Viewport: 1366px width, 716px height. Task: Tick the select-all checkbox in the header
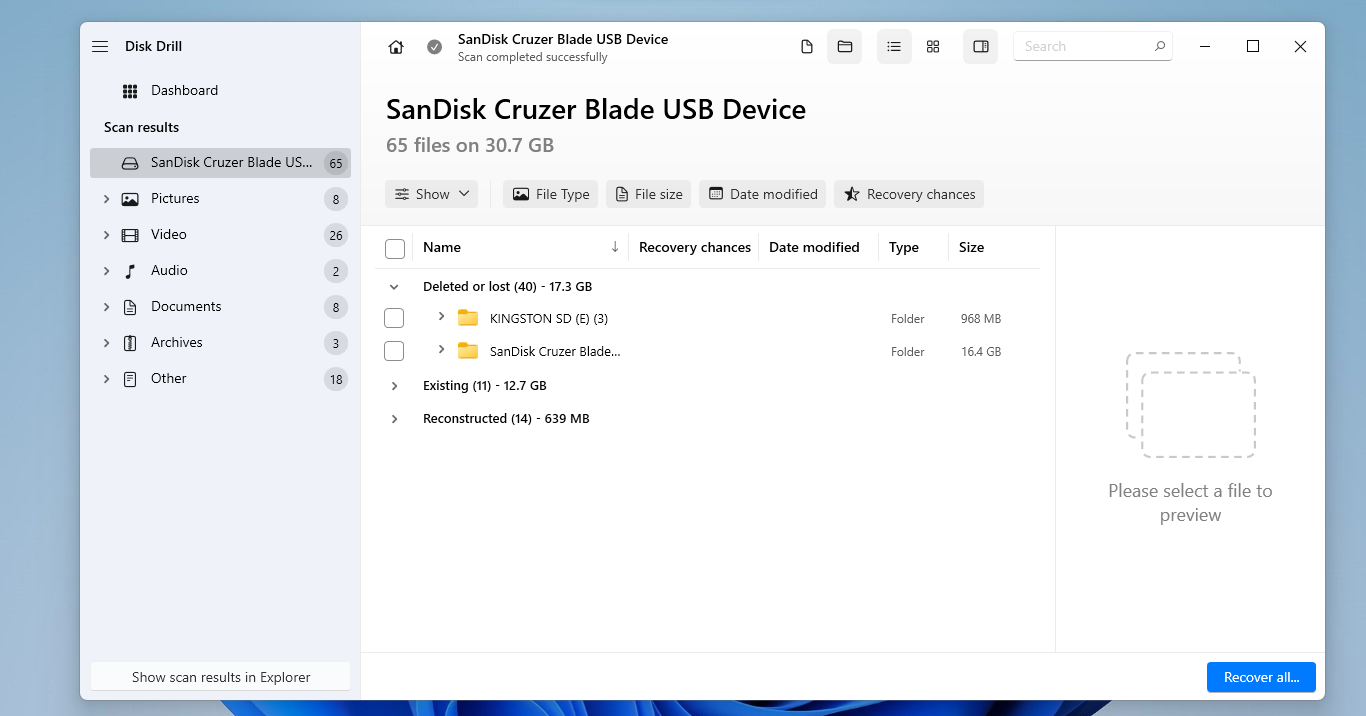(395, 249)
